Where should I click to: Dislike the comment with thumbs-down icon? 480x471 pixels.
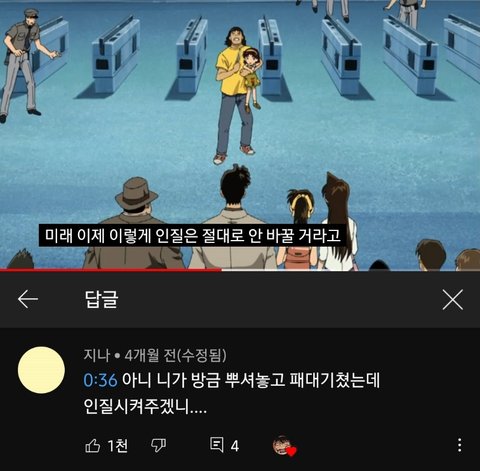(158, 445)
